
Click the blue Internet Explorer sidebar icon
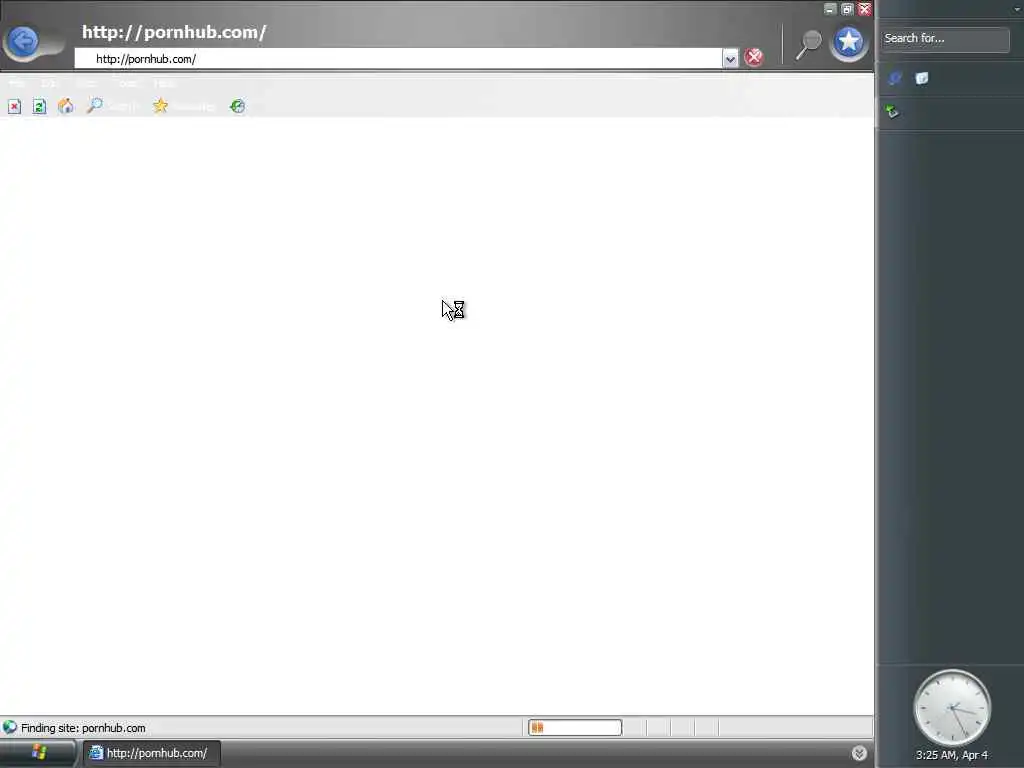coord(895,78)
